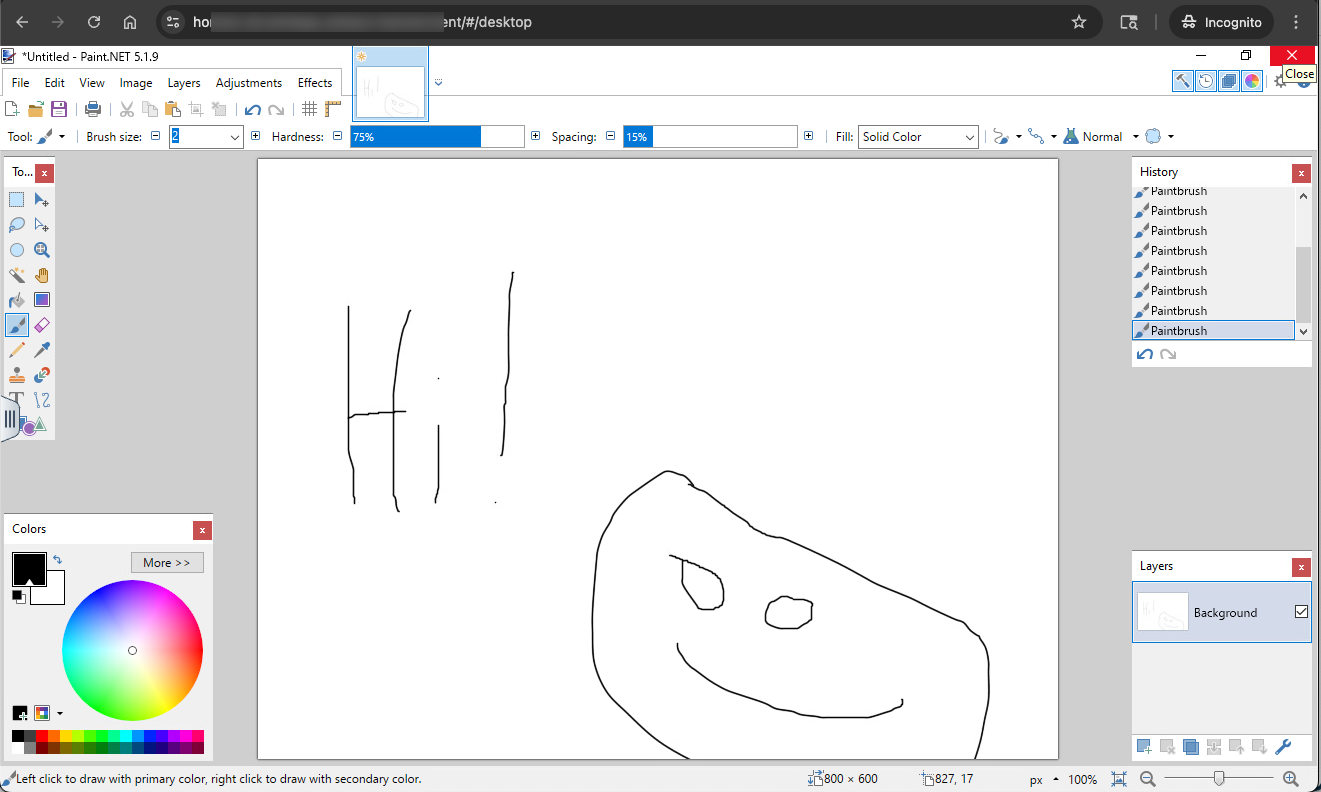
Task: Choose the Clone Stamp tool
Action: (17, 375)
